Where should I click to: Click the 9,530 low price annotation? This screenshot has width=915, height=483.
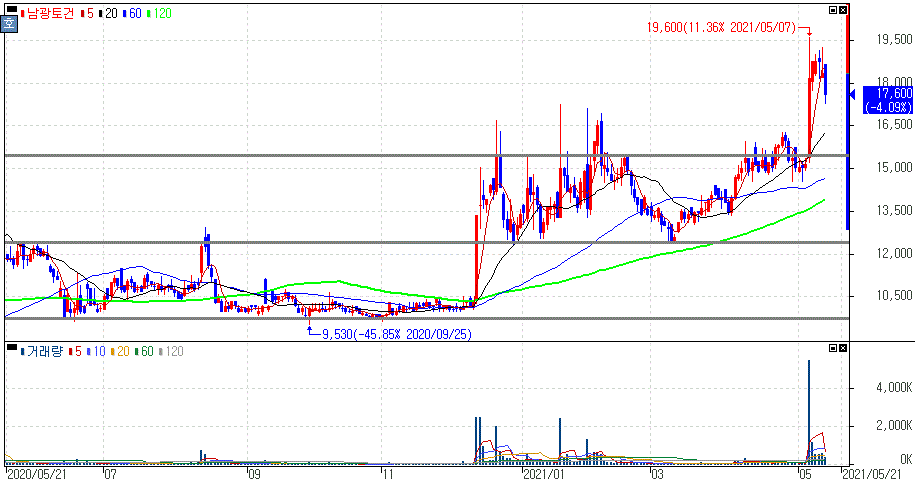pyautogui.click(x=397, y=334)
